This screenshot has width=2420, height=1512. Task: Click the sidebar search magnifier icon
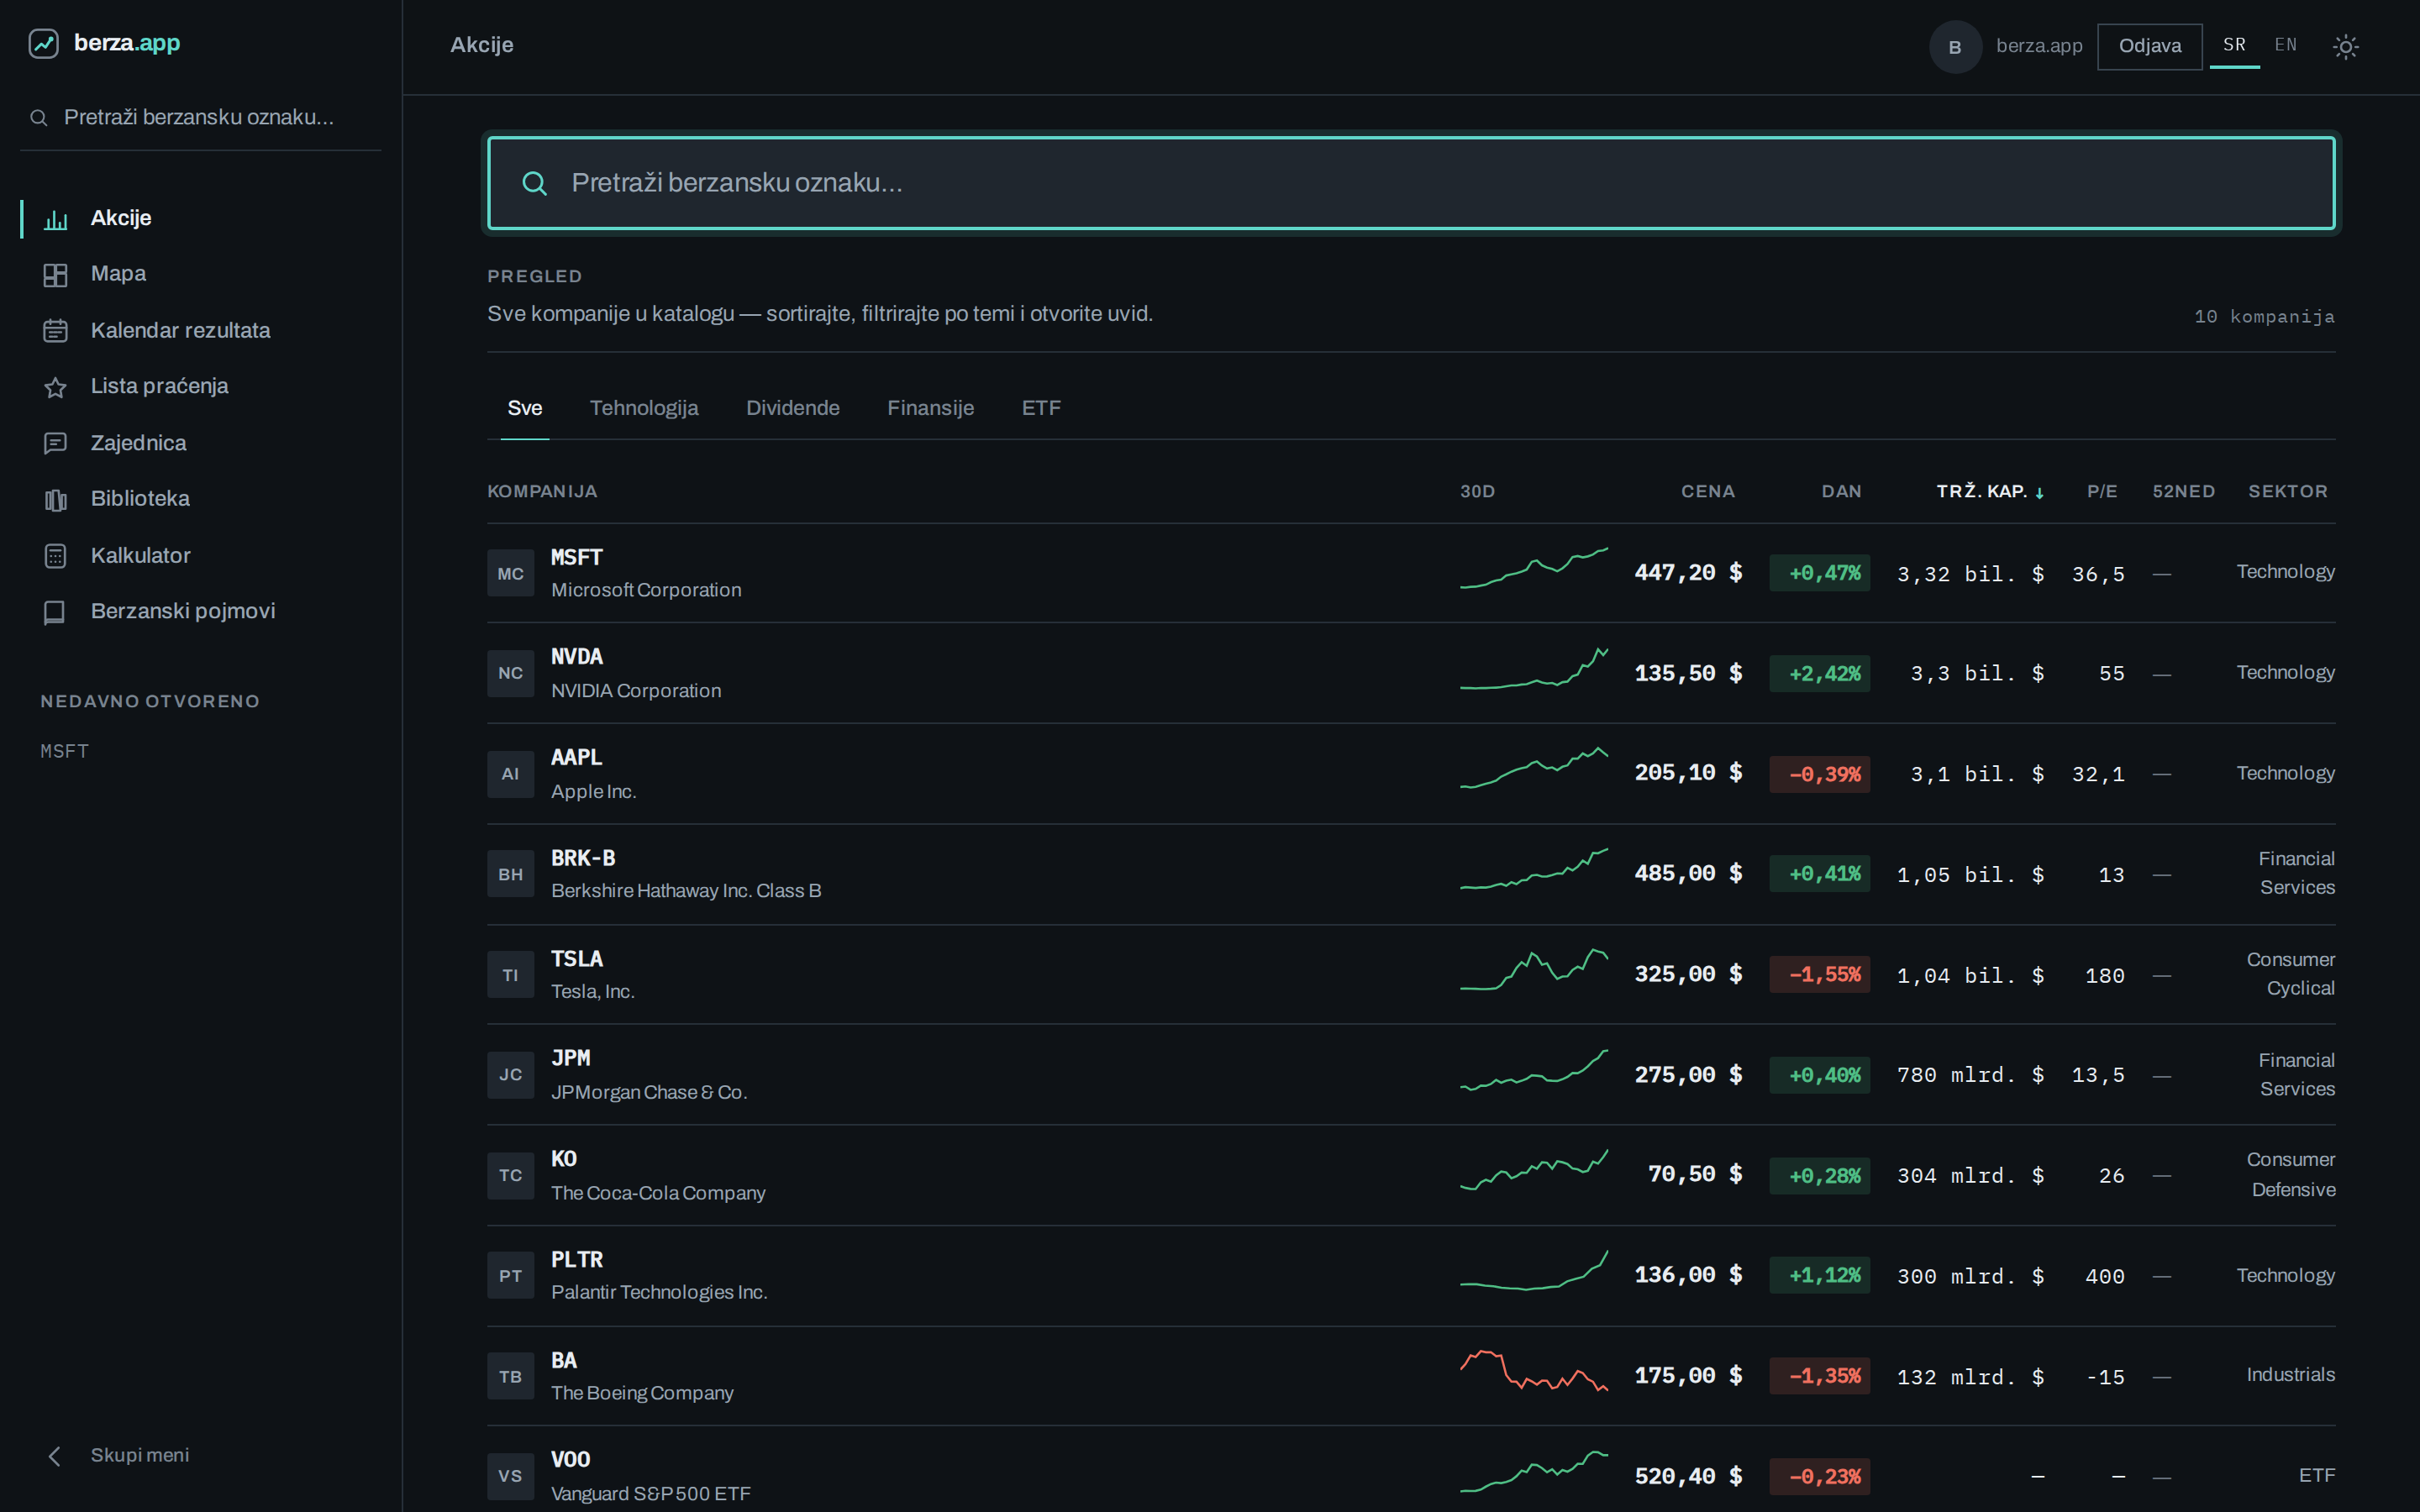(39, 118)
